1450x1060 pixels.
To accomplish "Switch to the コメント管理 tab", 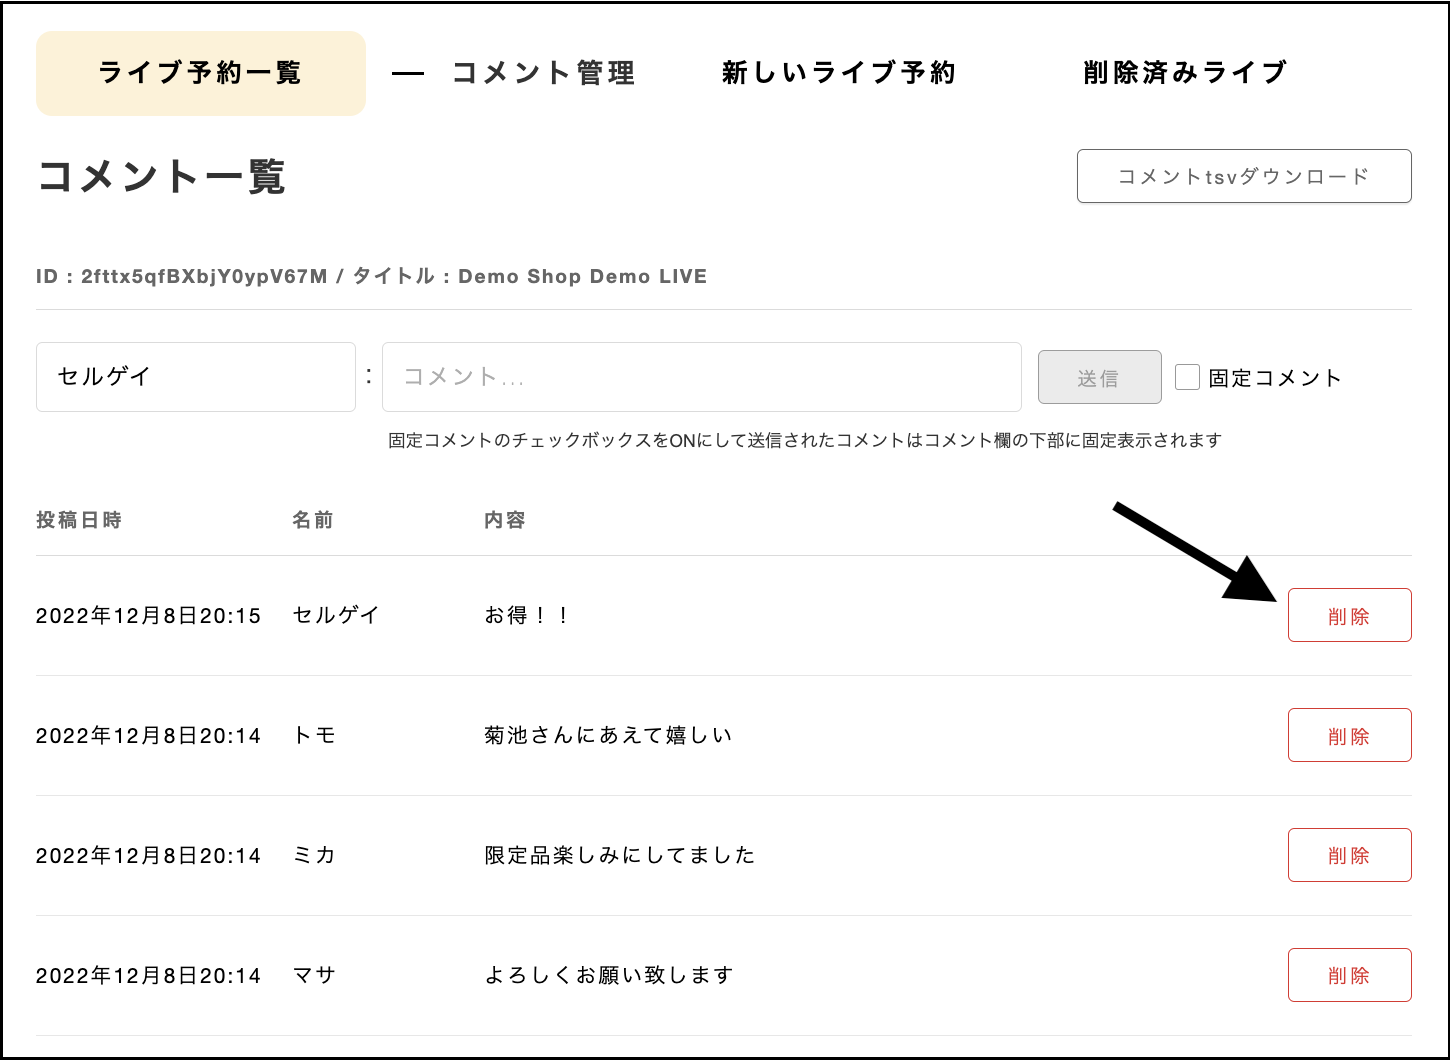I will pos(543,73).
